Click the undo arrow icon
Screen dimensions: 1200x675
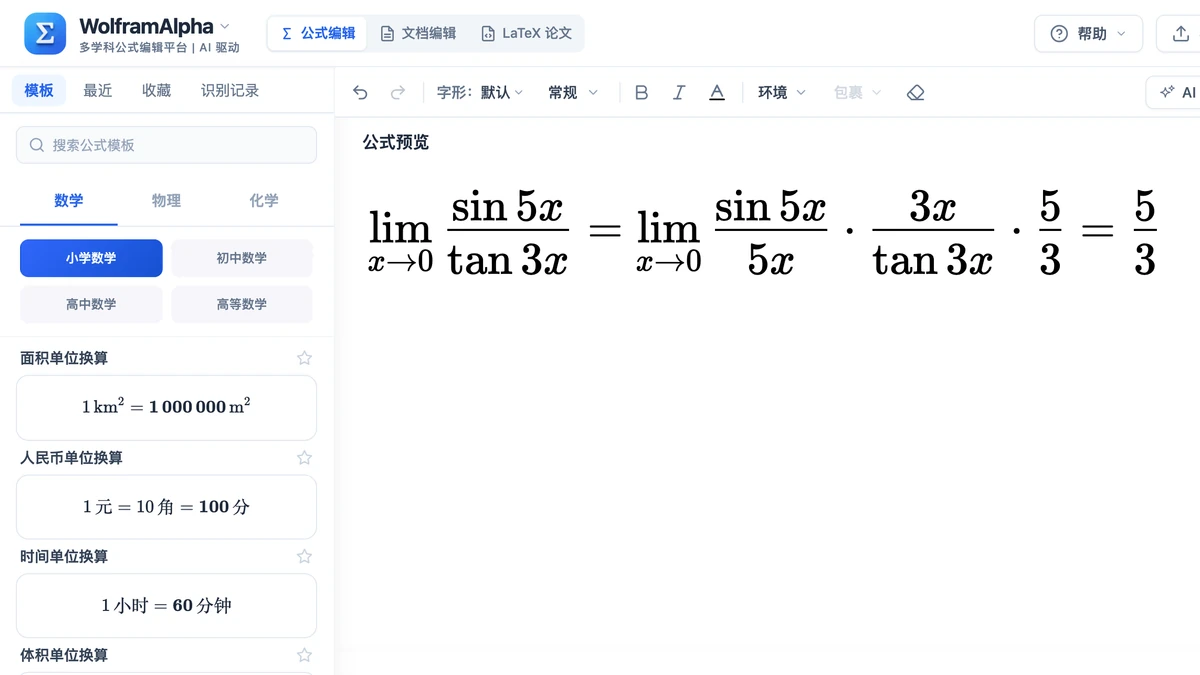(361, 93)
